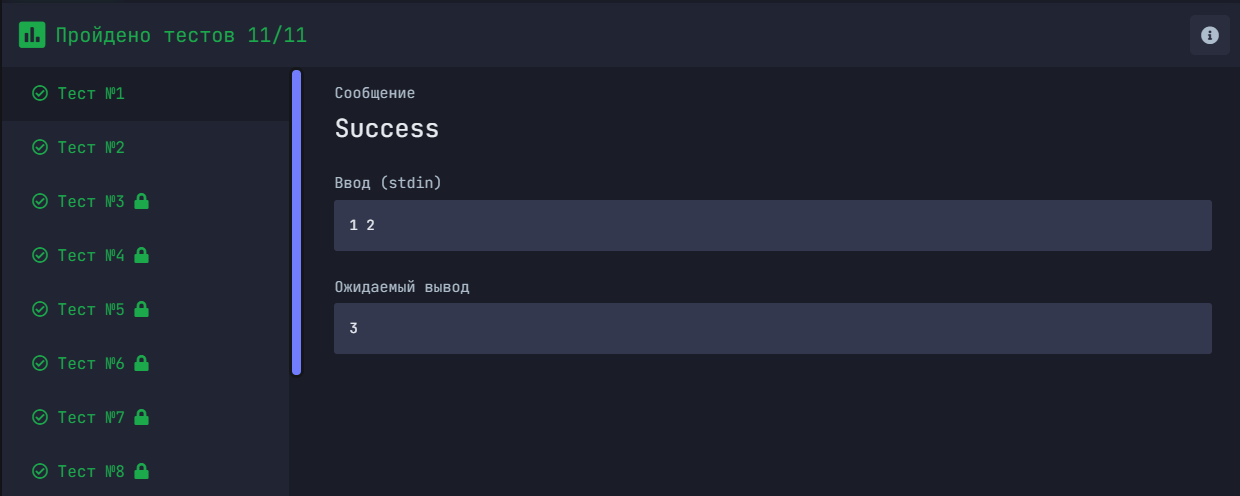This screenshot has width=1240, height=496.
Task: Open the Тест №8 entry
Action: 91,471
